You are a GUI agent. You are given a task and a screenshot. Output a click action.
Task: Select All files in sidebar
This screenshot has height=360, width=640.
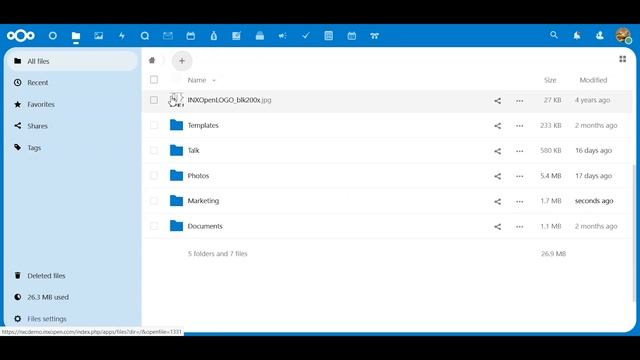point(73,61)
